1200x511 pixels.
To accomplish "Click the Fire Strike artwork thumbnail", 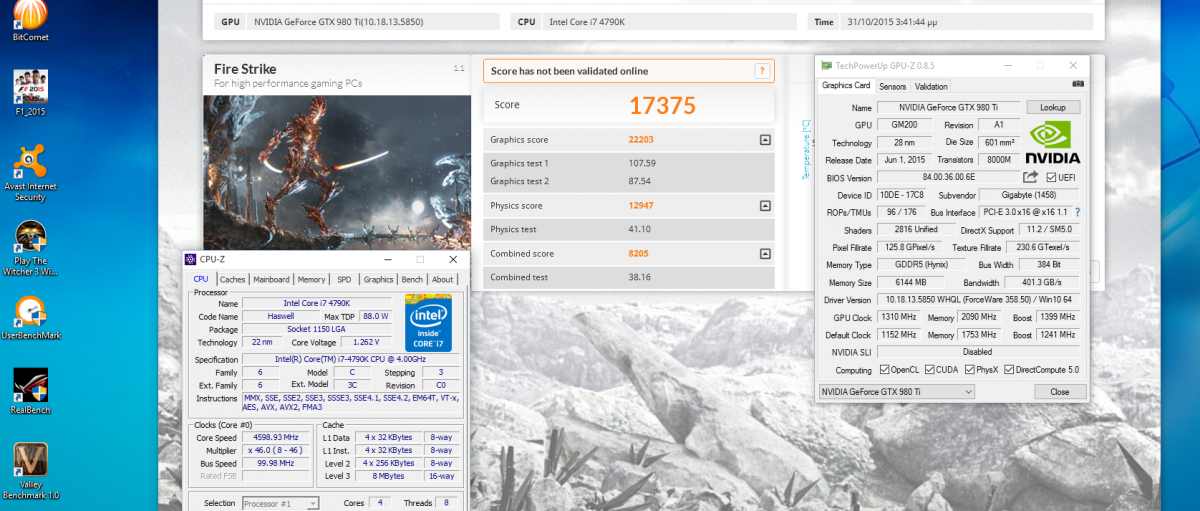I will [337, 172].
